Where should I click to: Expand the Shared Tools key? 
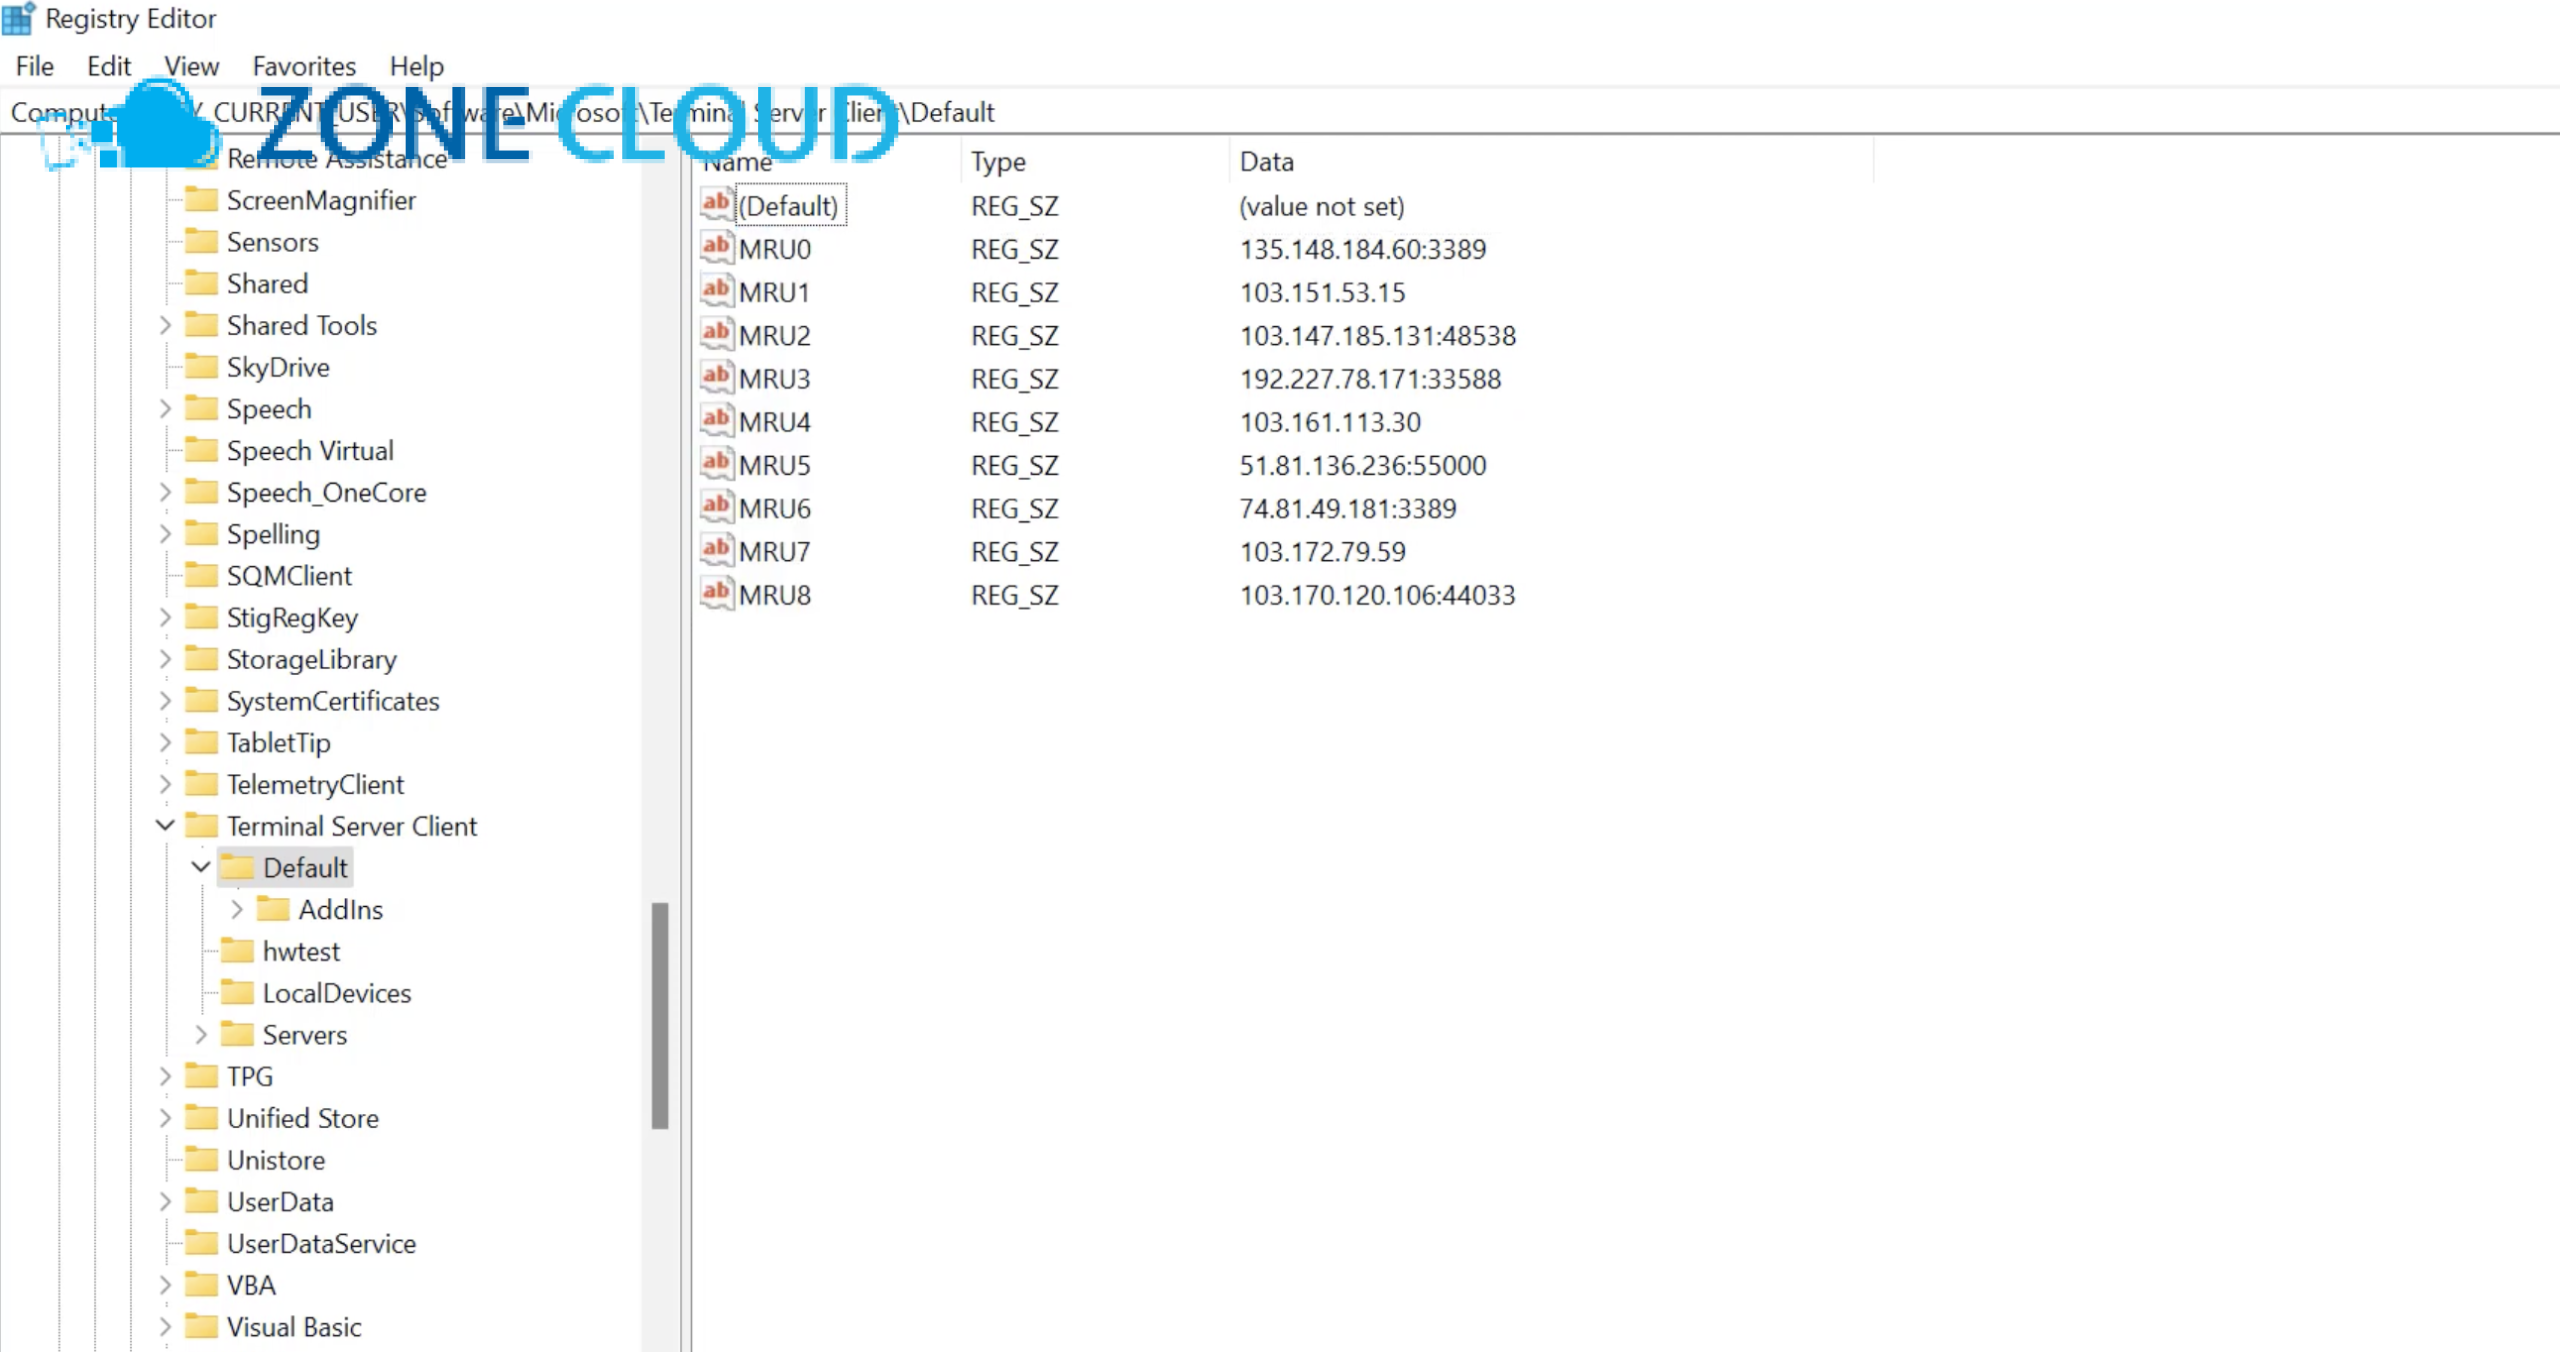[x=165, y=325]
